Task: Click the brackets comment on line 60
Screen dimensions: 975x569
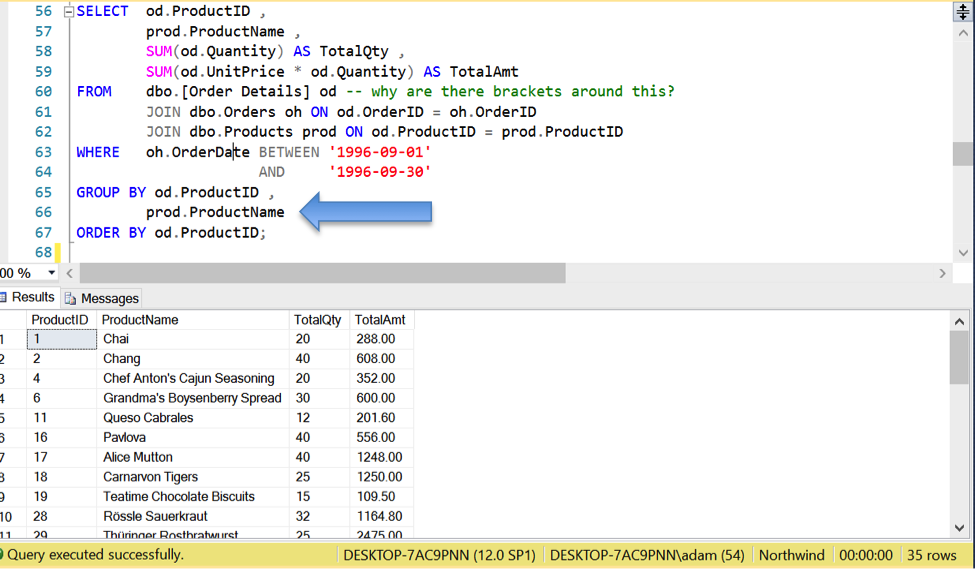Action: (510, 91)
